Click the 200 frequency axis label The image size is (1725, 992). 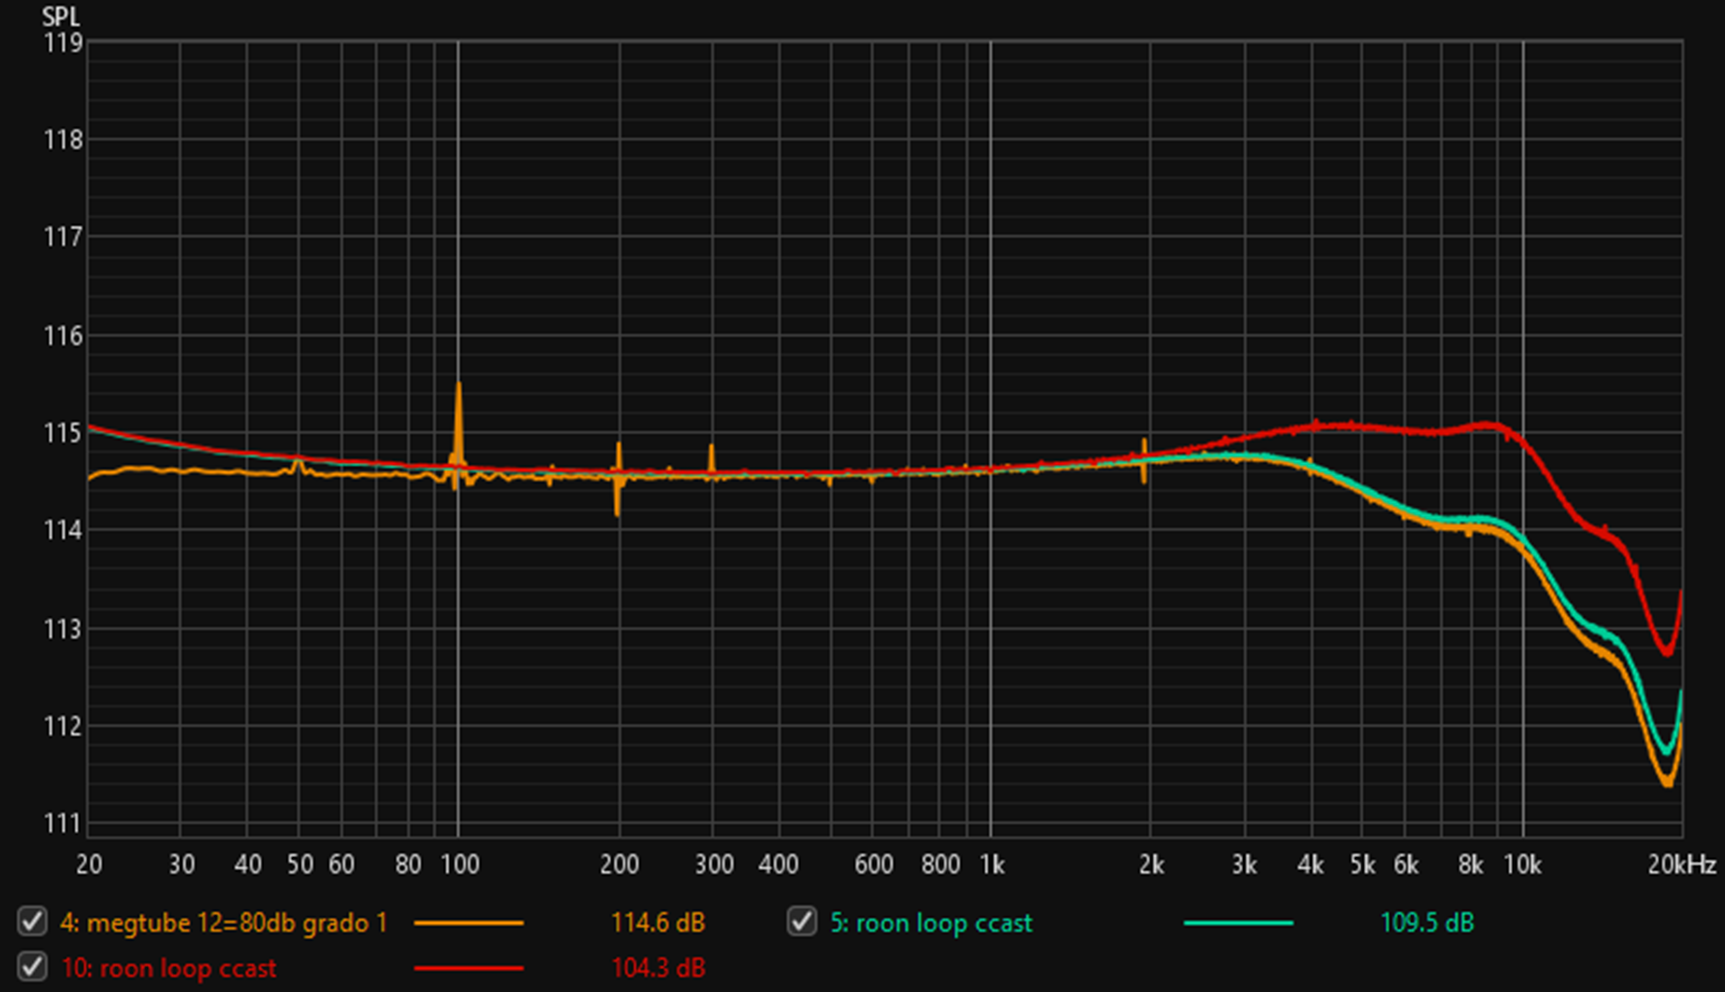(x=619, y=865)
